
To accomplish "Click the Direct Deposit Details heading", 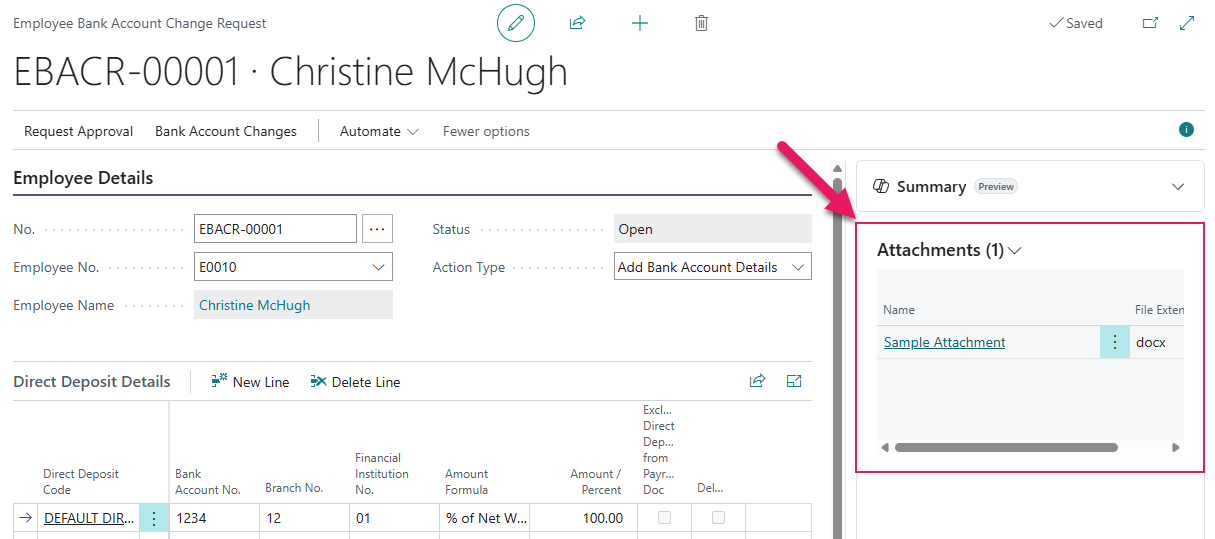I will pos(92,381).
